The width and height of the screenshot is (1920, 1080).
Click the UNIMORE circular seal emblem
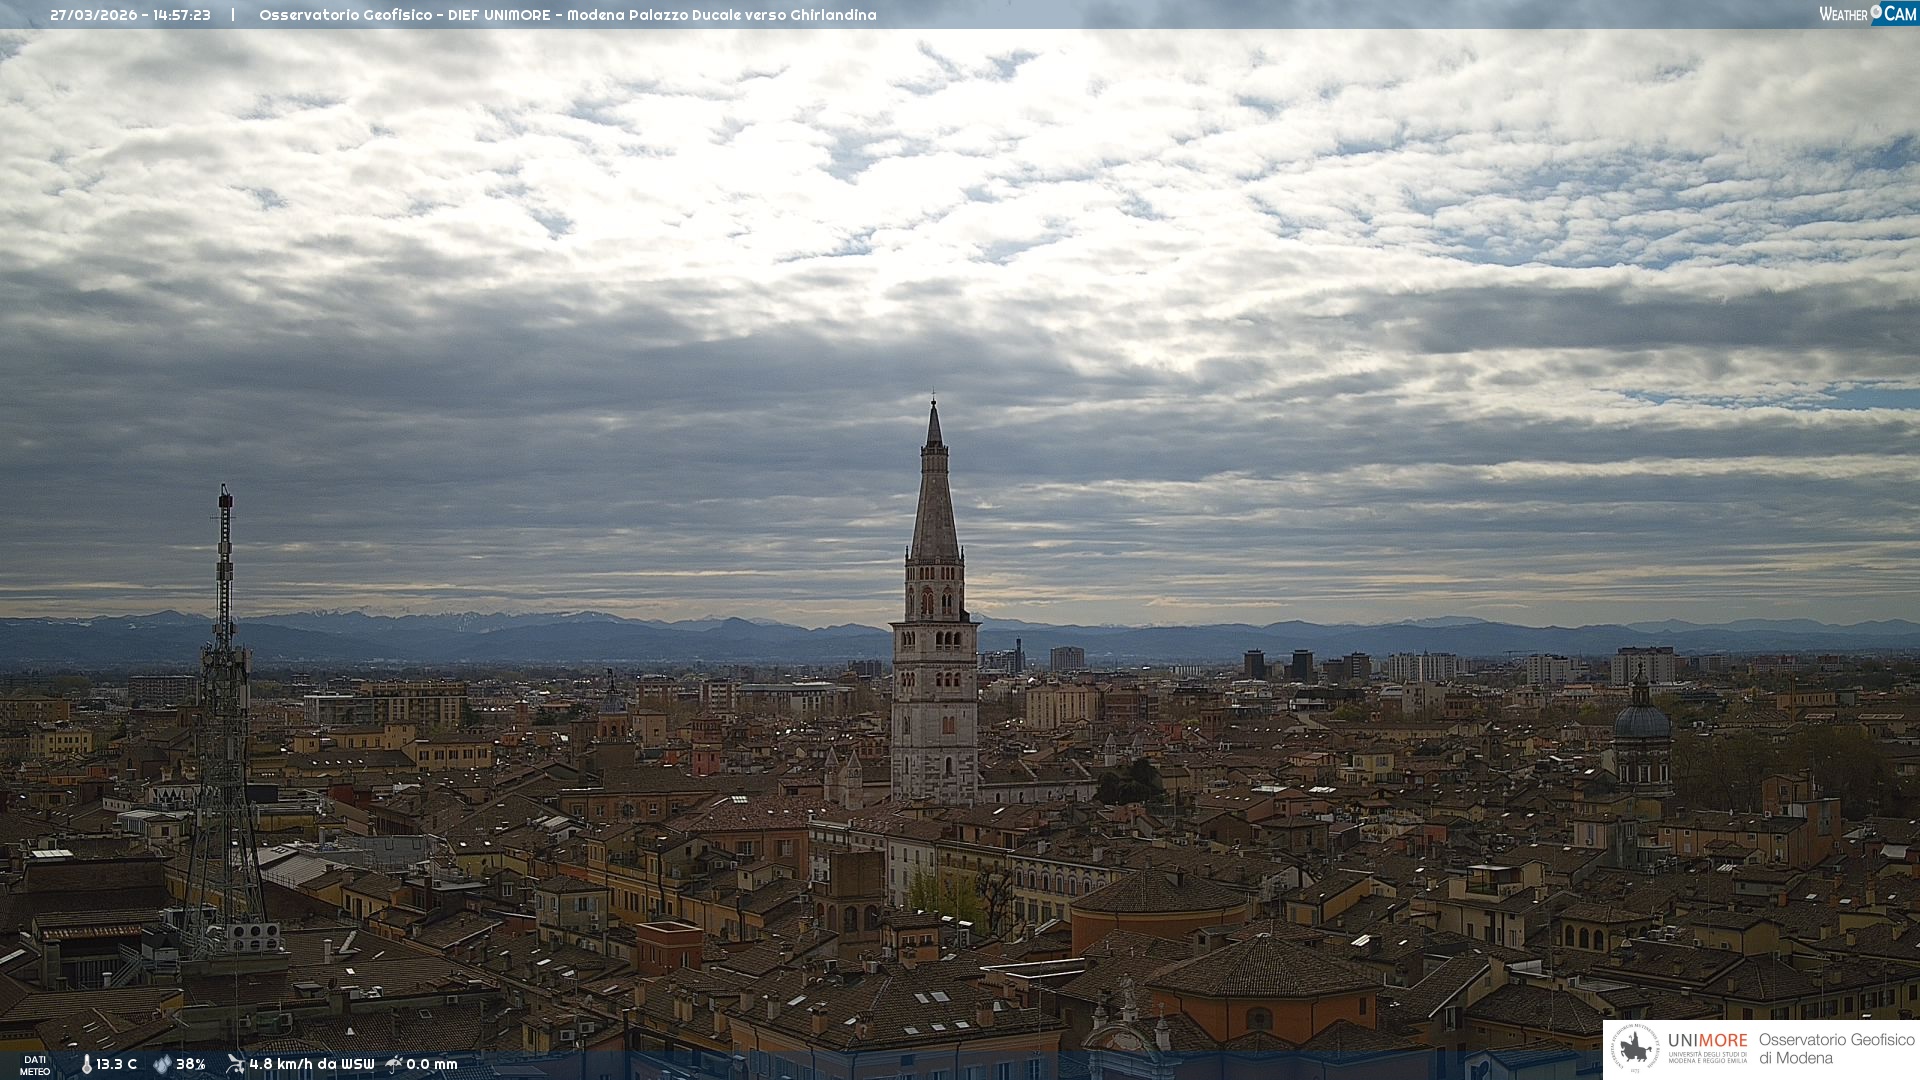pos(1635,1049)
